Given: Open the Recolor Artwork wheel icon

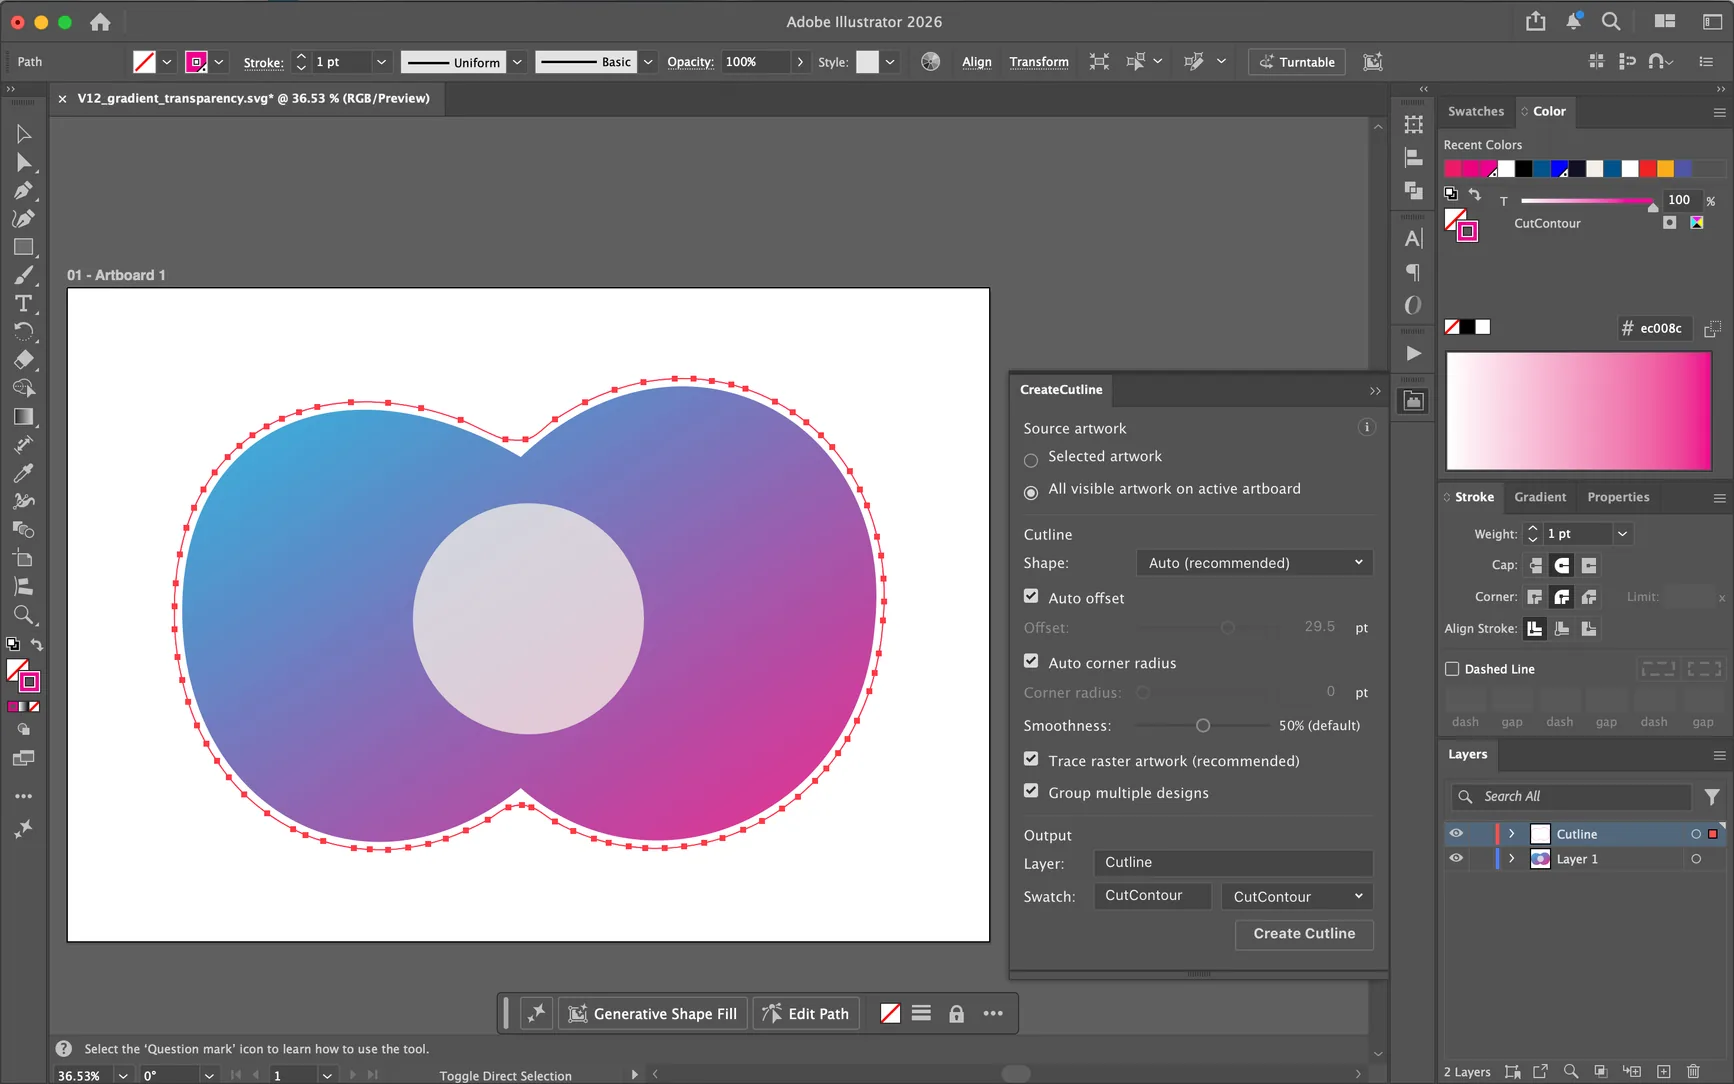Looking at the screenshot, I should pyautogui.click(x=930, y=62).
